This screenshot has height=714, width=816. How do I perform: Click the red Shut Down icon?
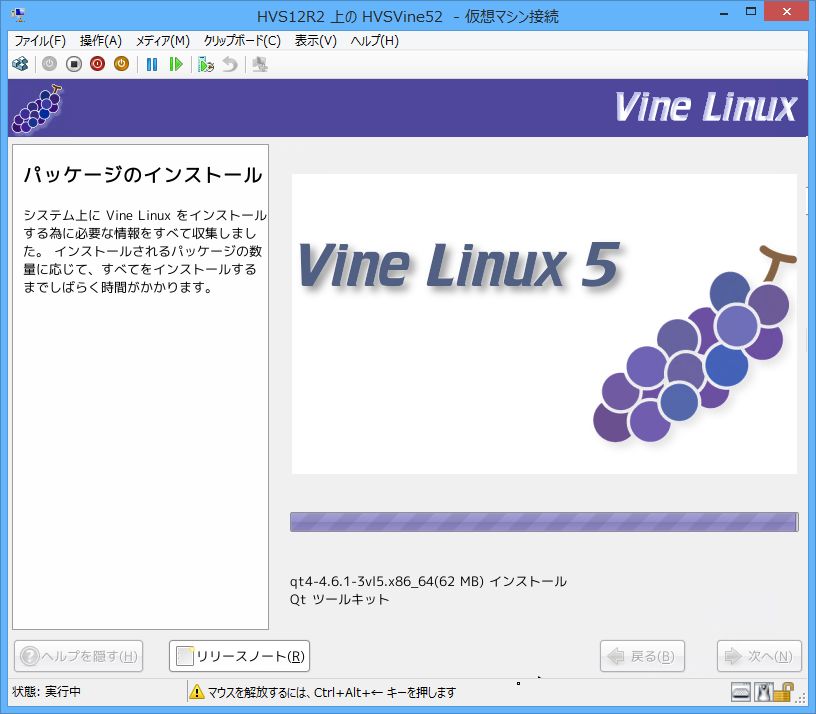(x=97, y=64)
